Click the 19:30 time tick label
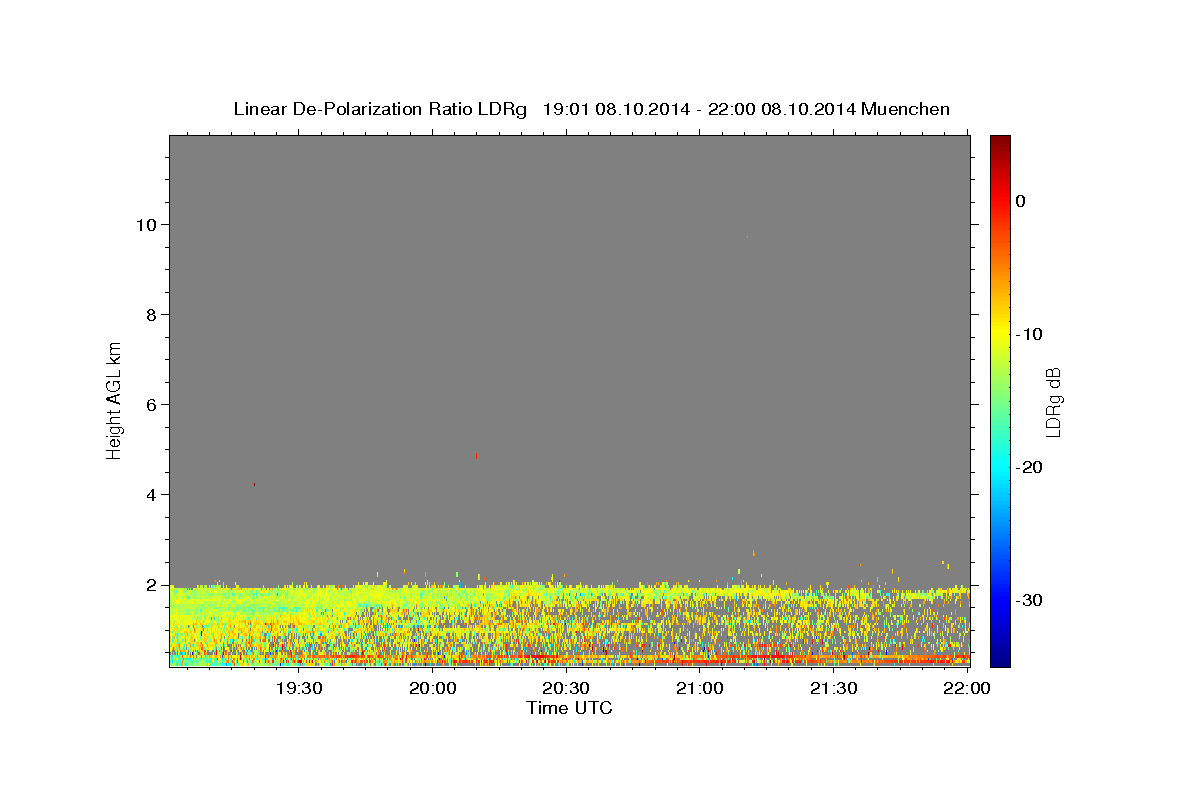The image size is (1200, 800). click(299, 689)
